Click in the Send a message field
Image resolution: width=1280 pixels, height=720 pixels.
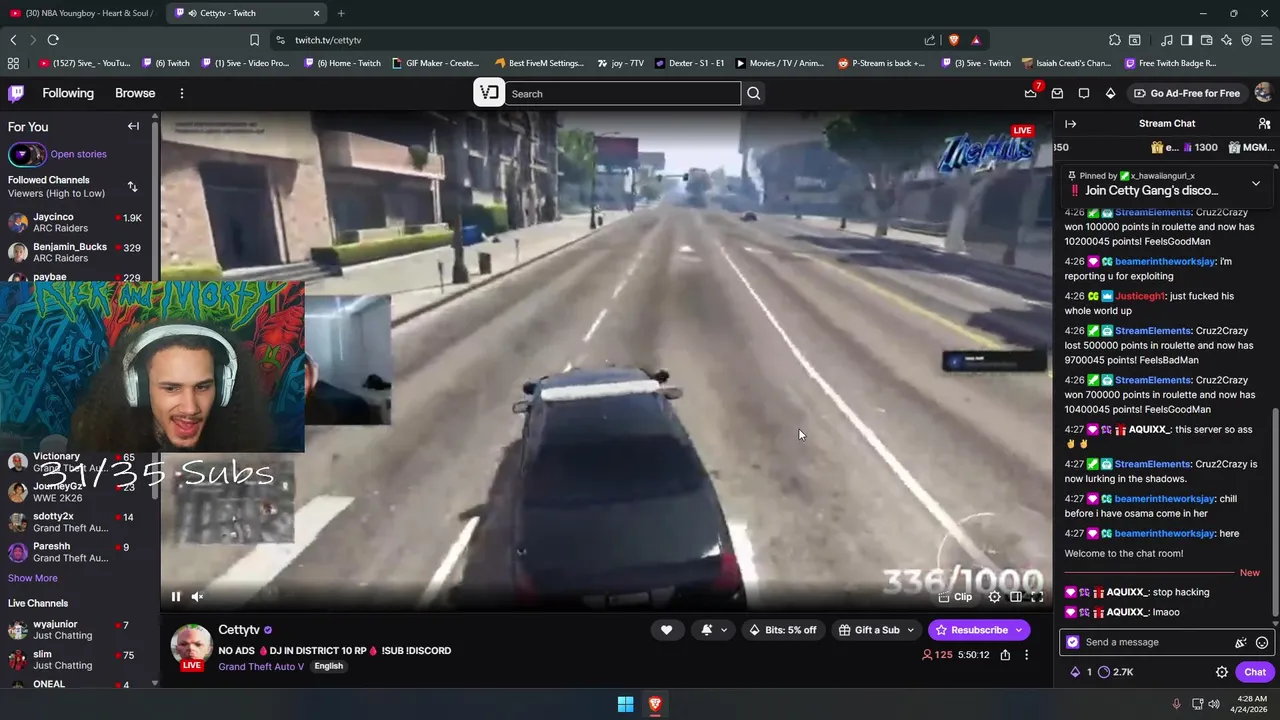tap(1156, 642)
